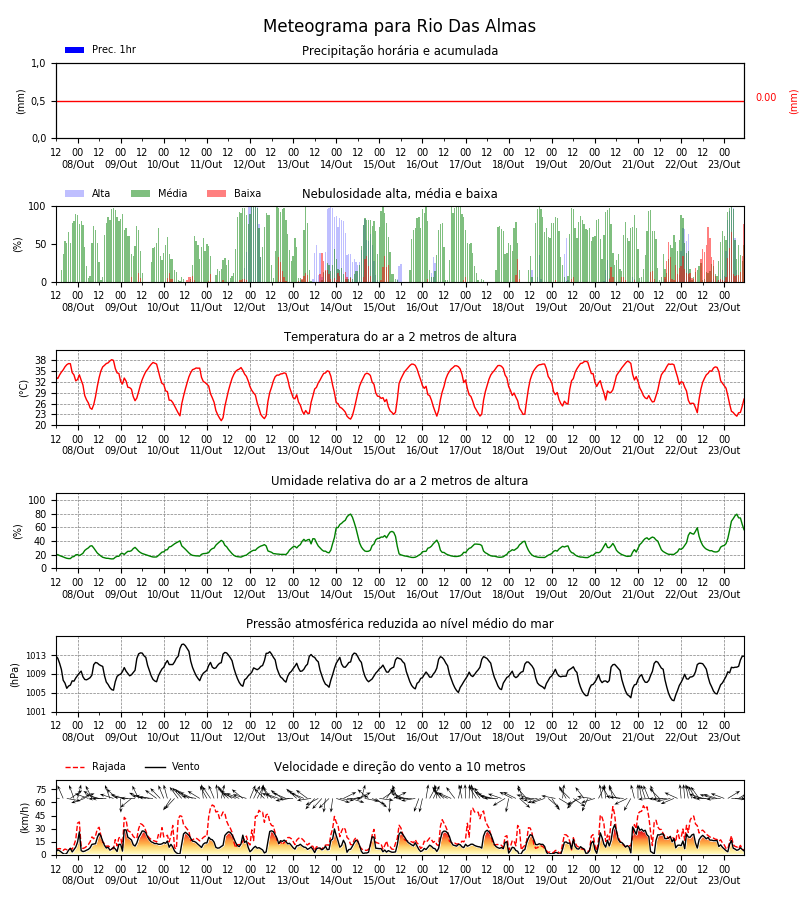Click the Temperatura do ar chart title
This screenshot has height=900, width=800.
coord(400,336)
